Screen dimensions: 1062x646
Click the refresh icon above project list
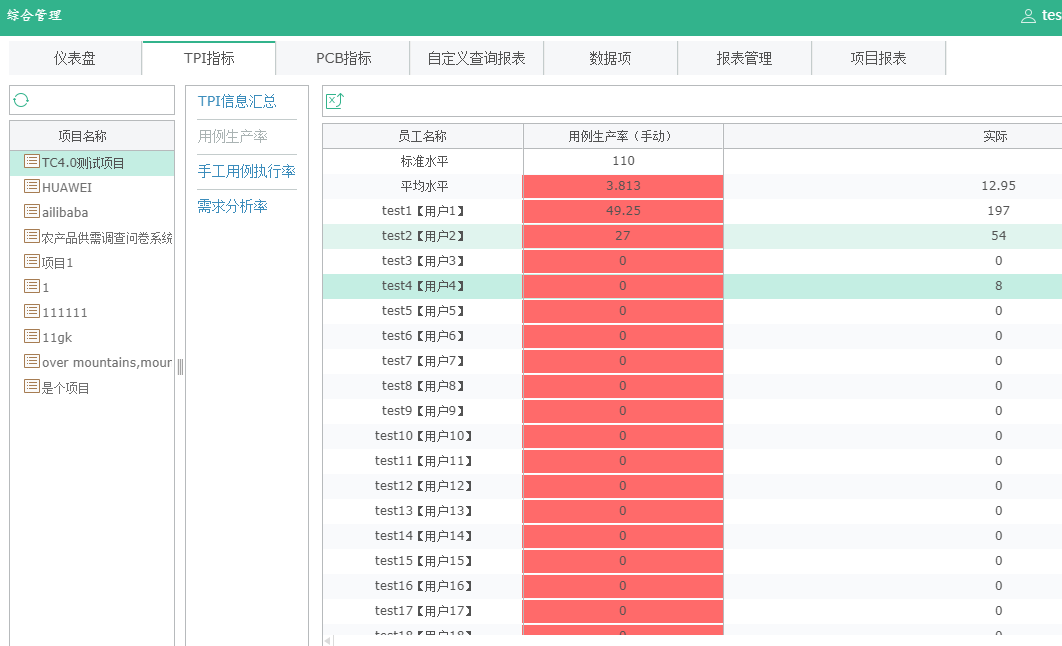click(x=21, y=100)
